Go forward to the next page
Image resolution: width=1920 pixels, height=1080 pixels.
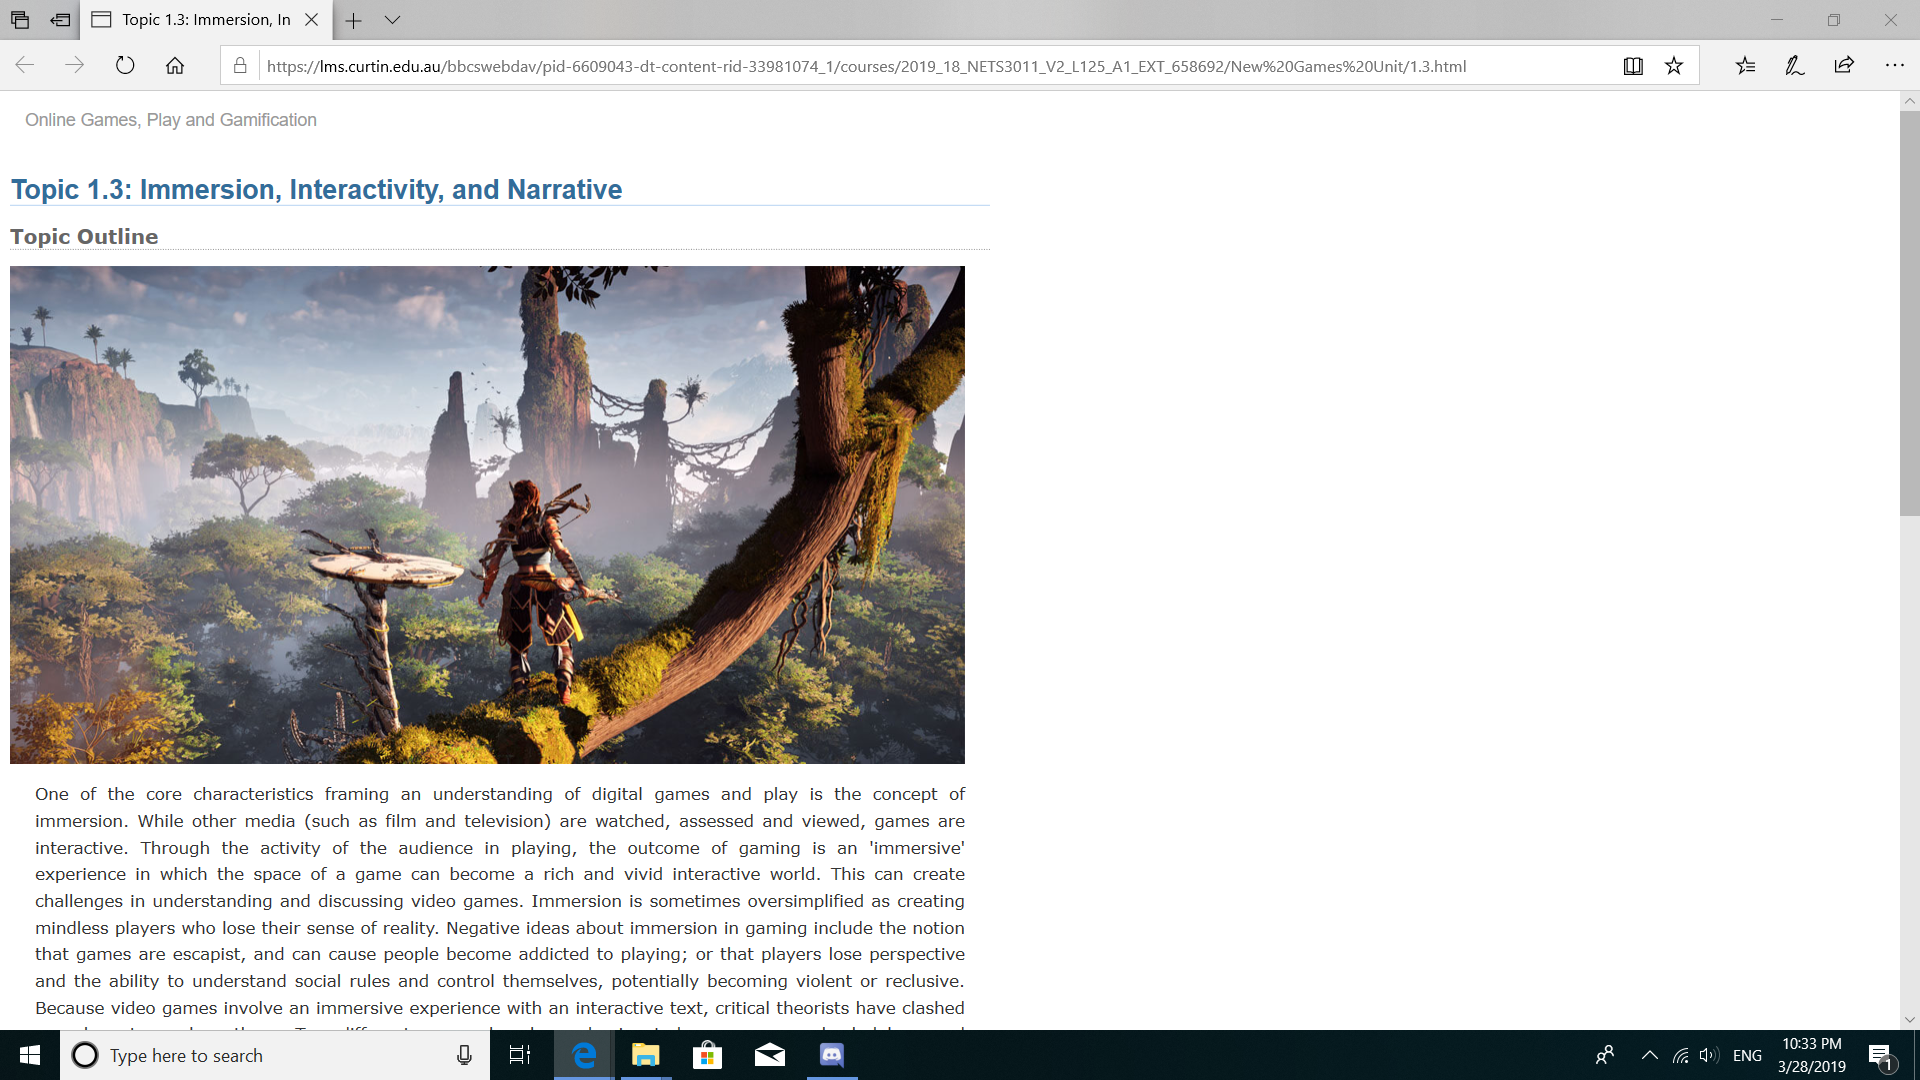(75, 66)
